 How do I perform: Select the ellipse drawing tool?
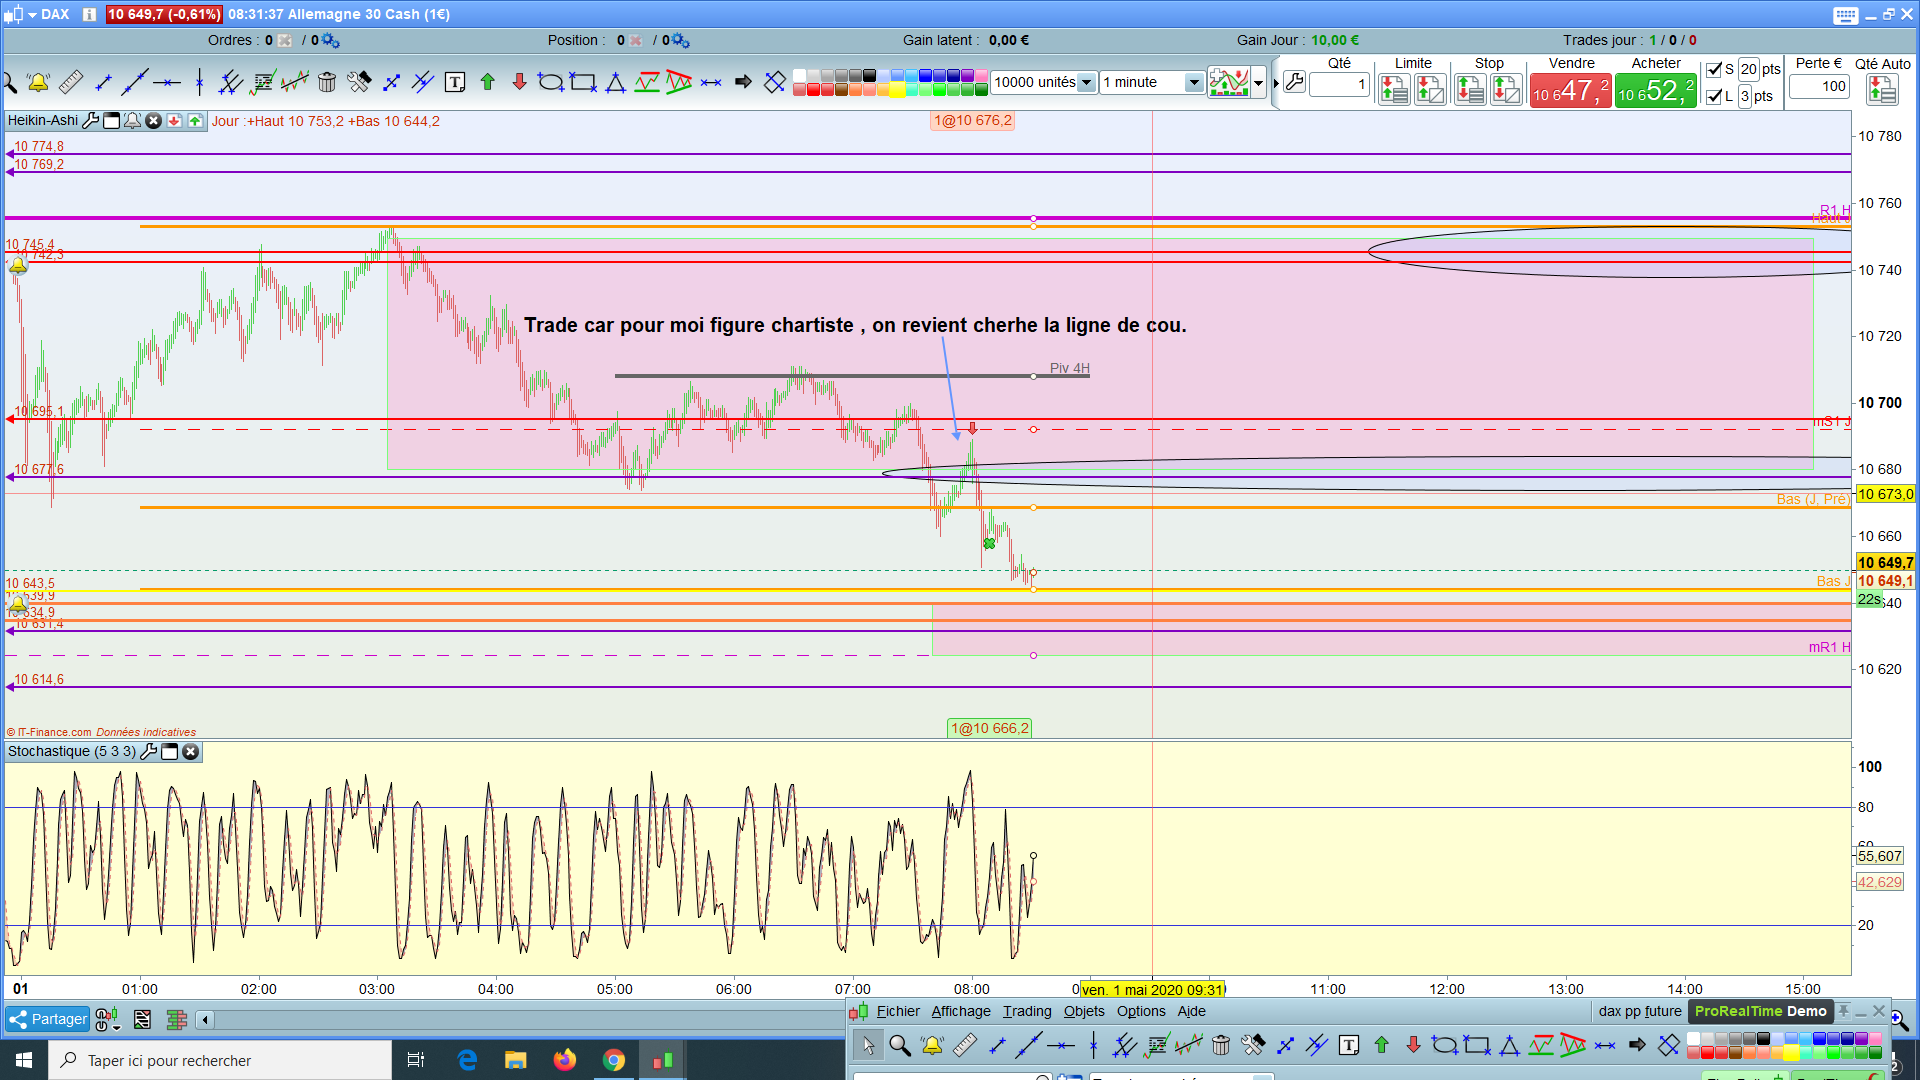[x=550, y=83]
